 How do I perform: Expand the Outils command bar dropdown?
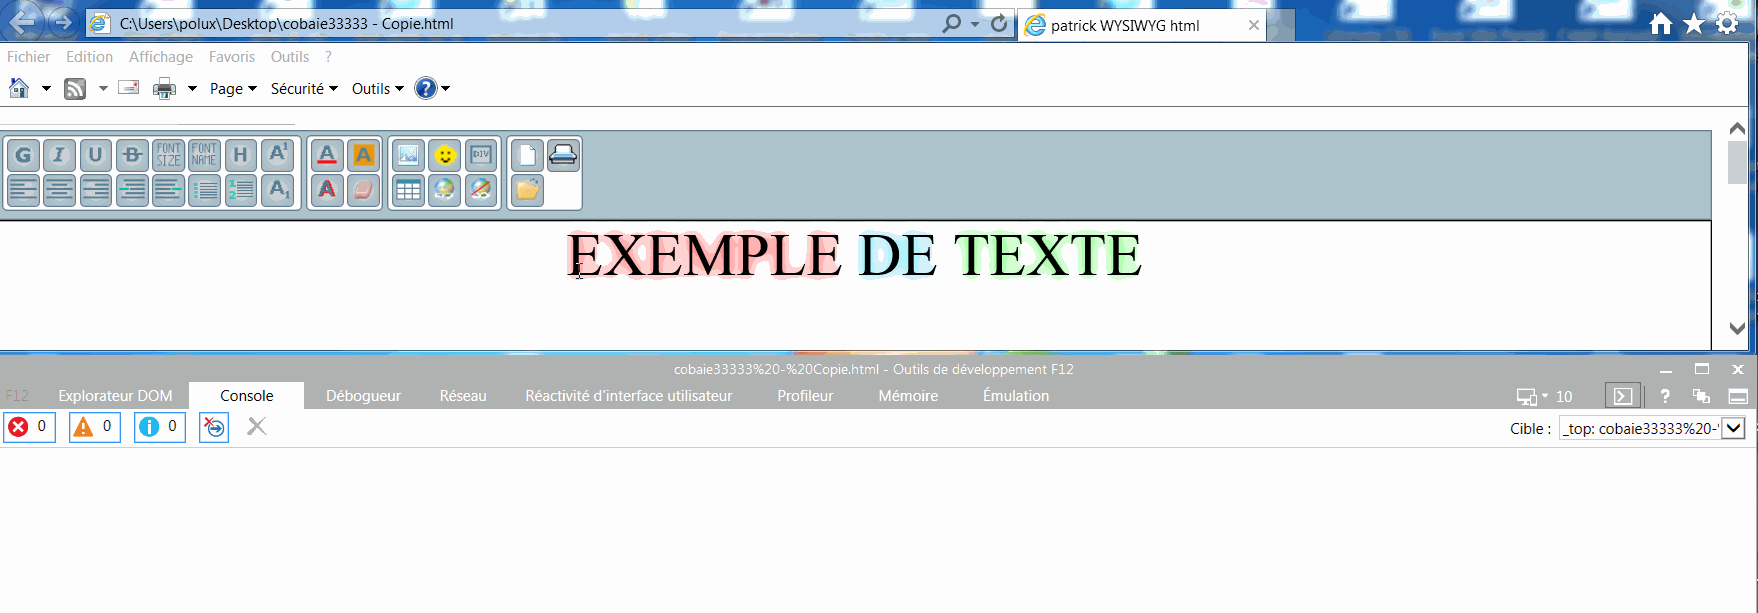pyautogui.click(x=377, y=89)
